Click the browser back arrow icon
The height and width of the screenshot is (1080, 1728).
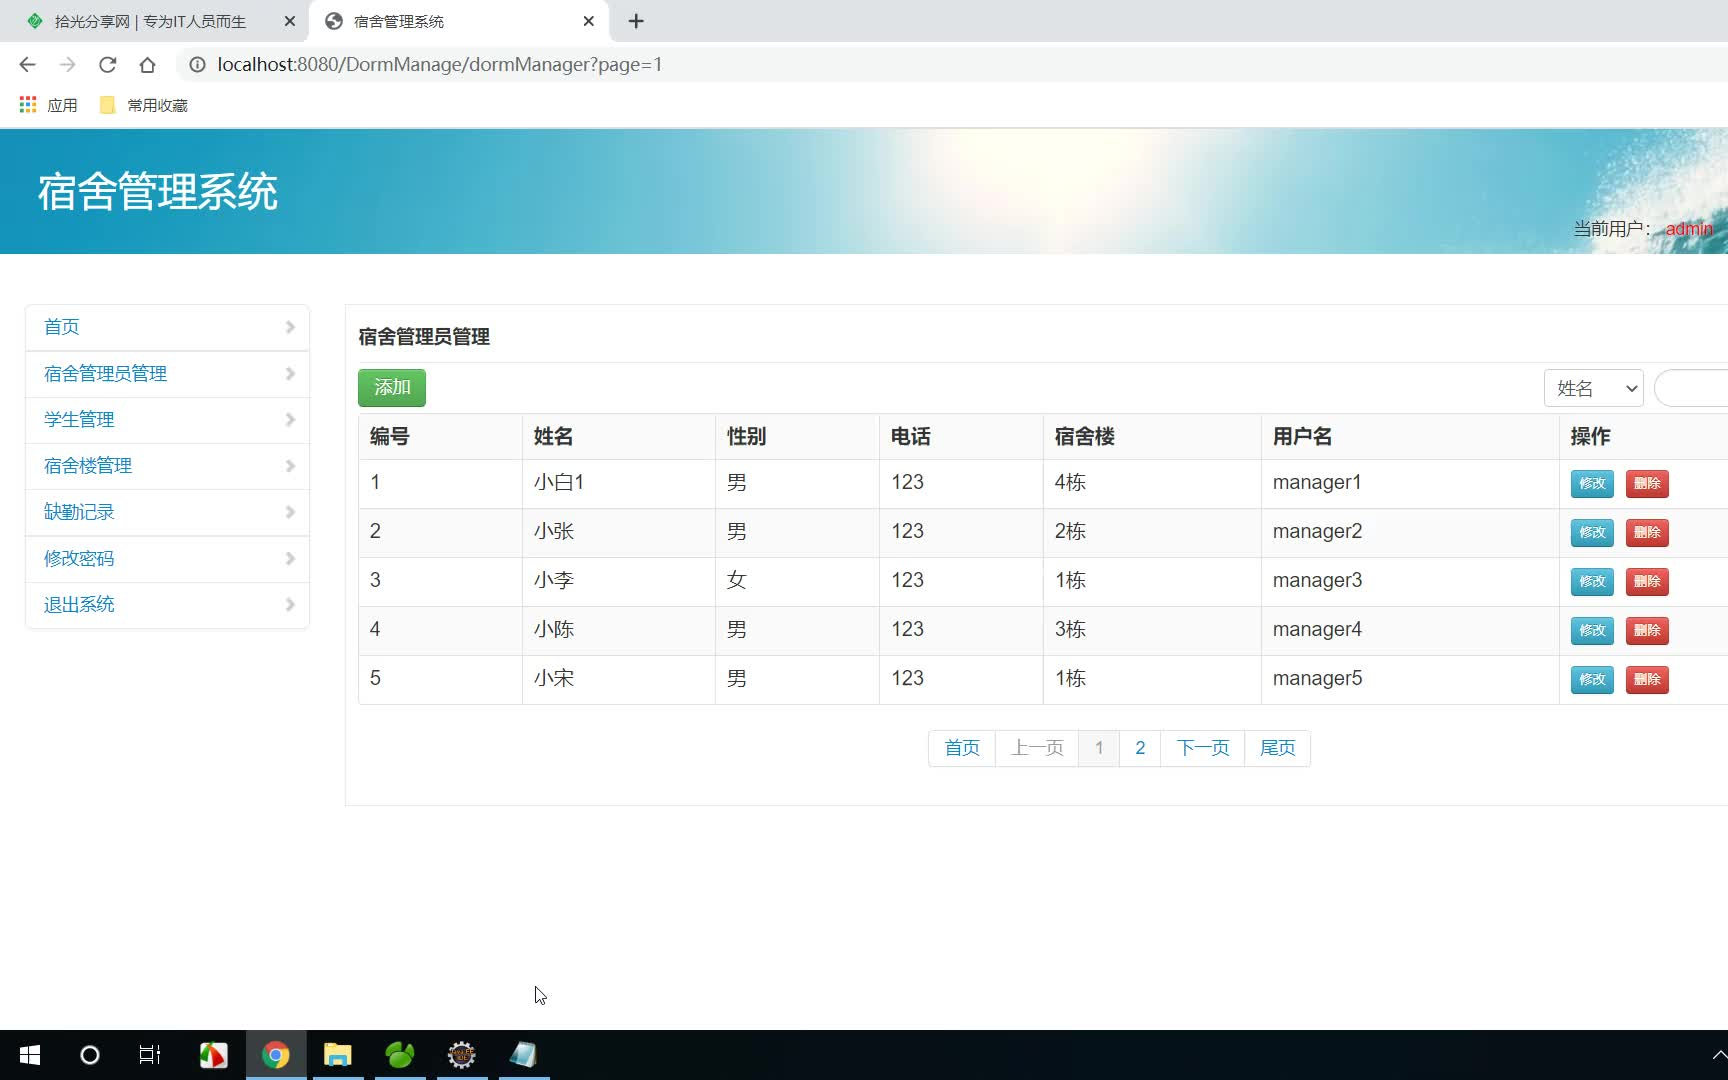point(27,64)
